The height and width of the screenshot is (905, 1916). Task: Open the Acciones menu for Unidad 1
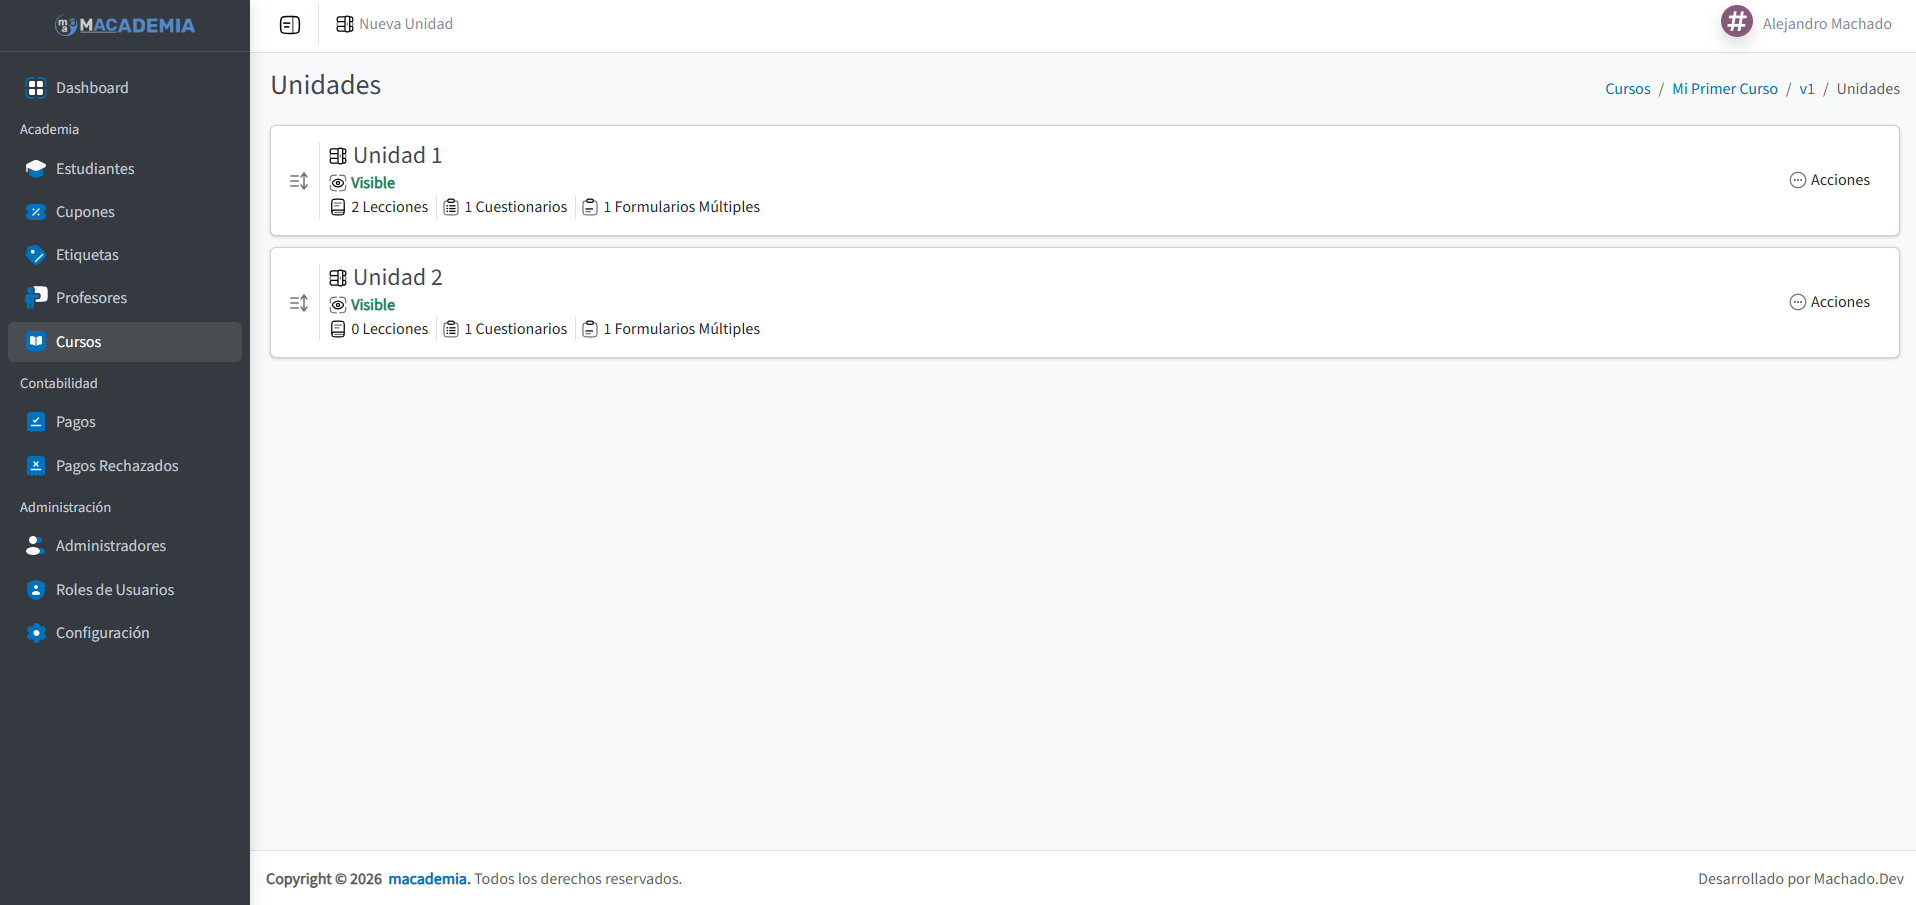(x=1830, y=180)
